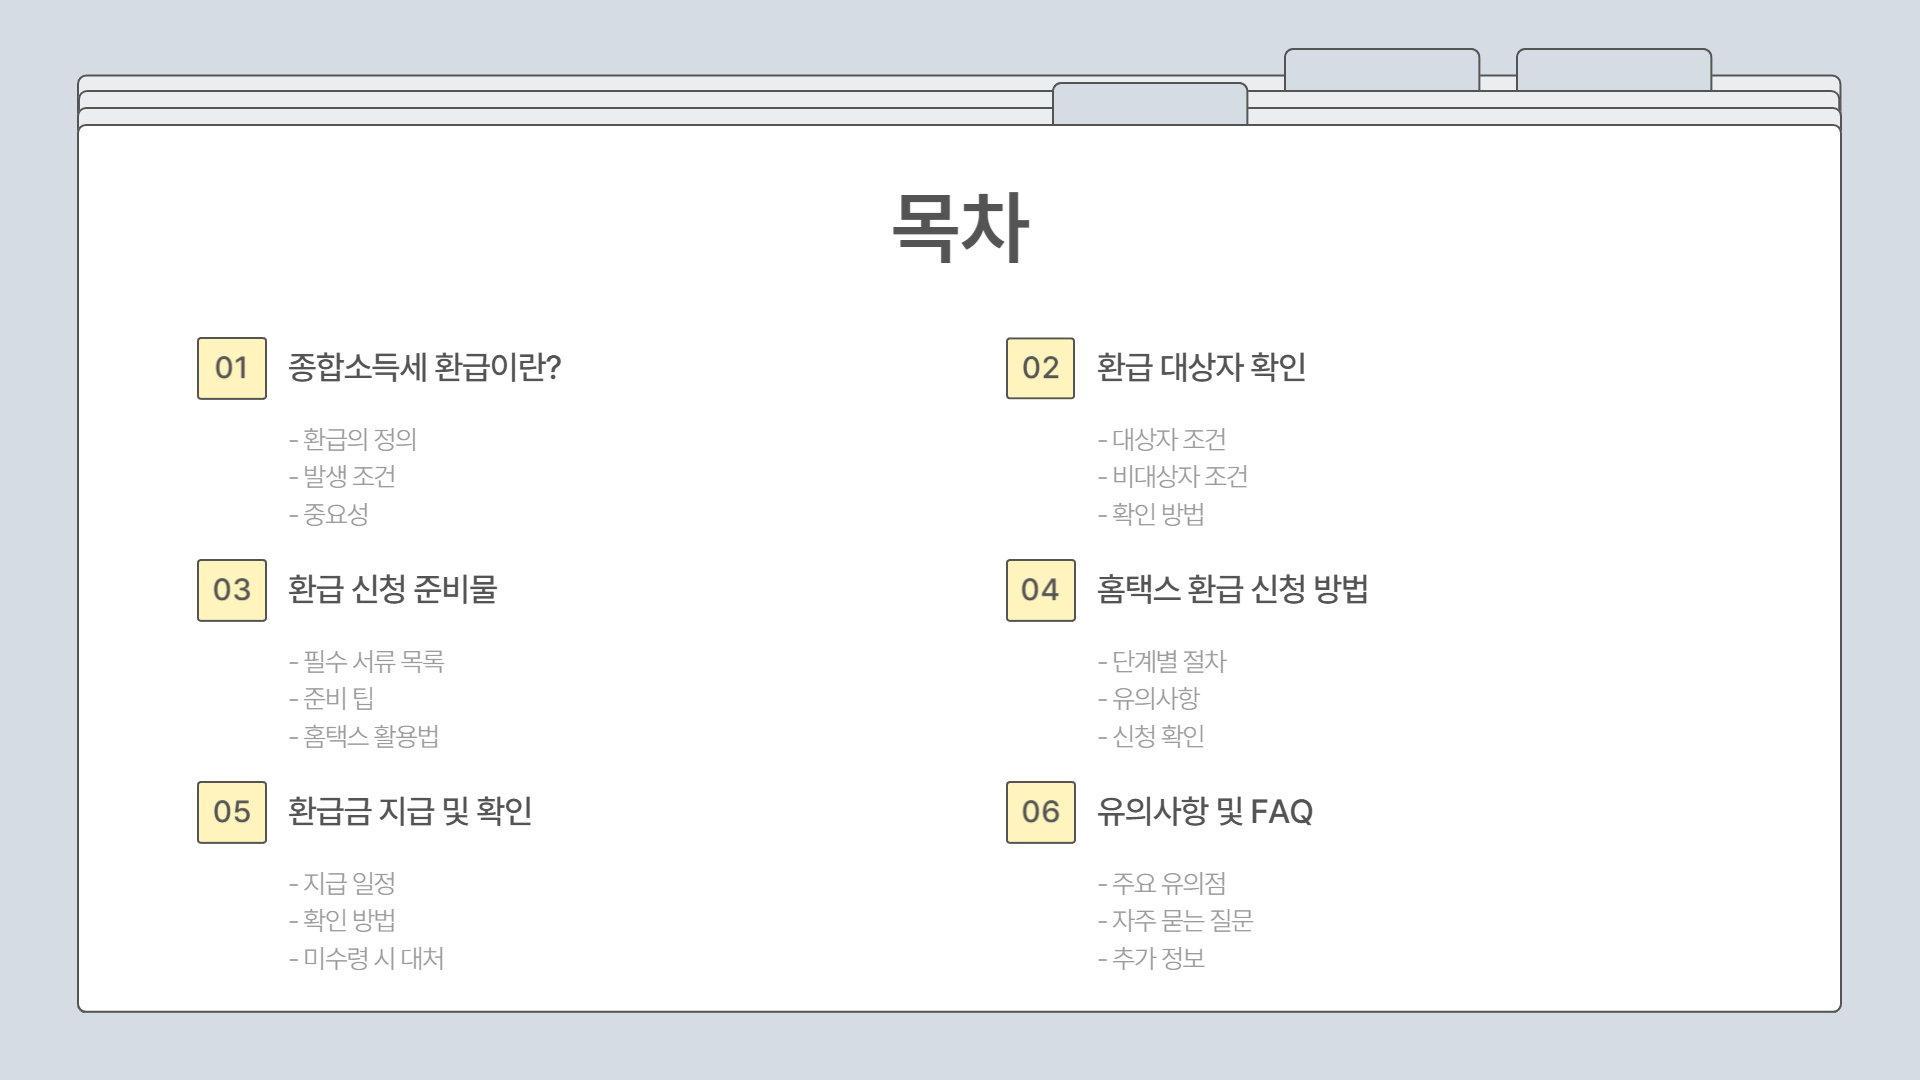
Task: Select the middle blank folder tab
Action: coord(1381,70)
